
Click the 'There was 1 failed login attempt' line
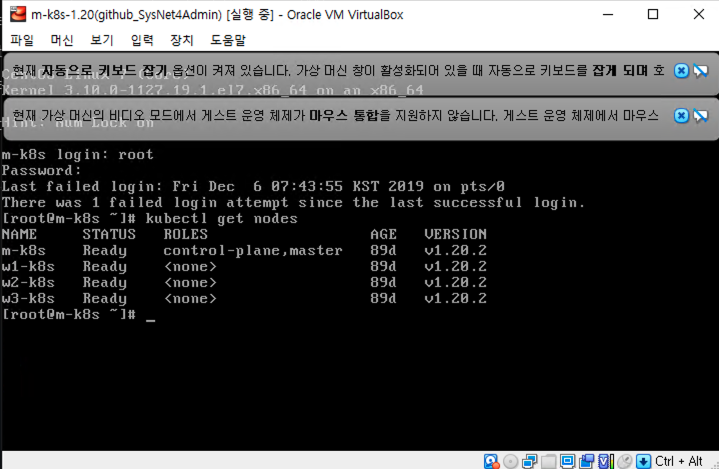pyautogui.click(x=293, y=203)
